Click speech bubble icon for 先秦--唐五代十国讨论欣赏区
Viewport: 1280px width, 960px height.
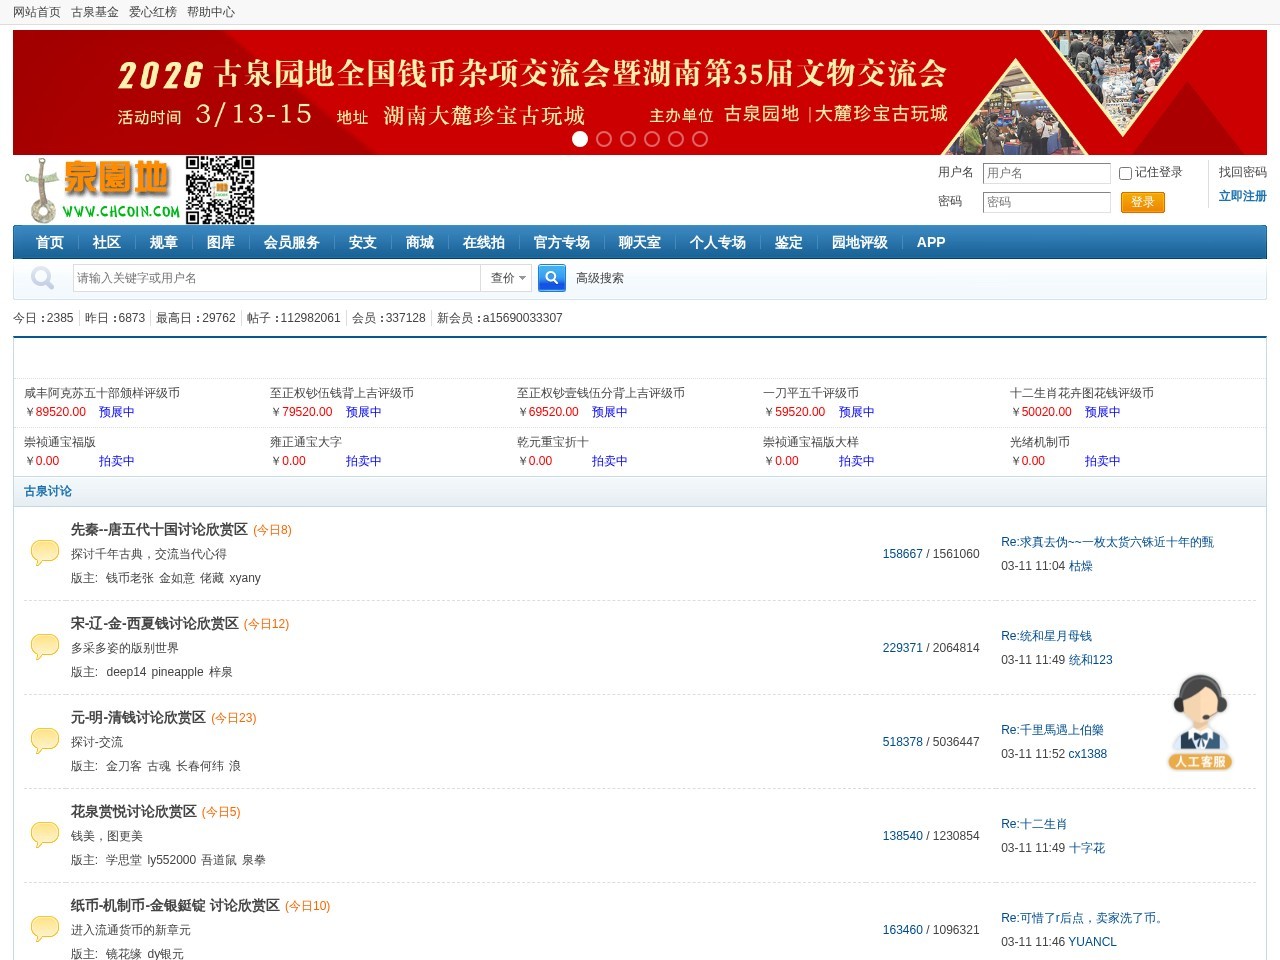pos(45,552)
